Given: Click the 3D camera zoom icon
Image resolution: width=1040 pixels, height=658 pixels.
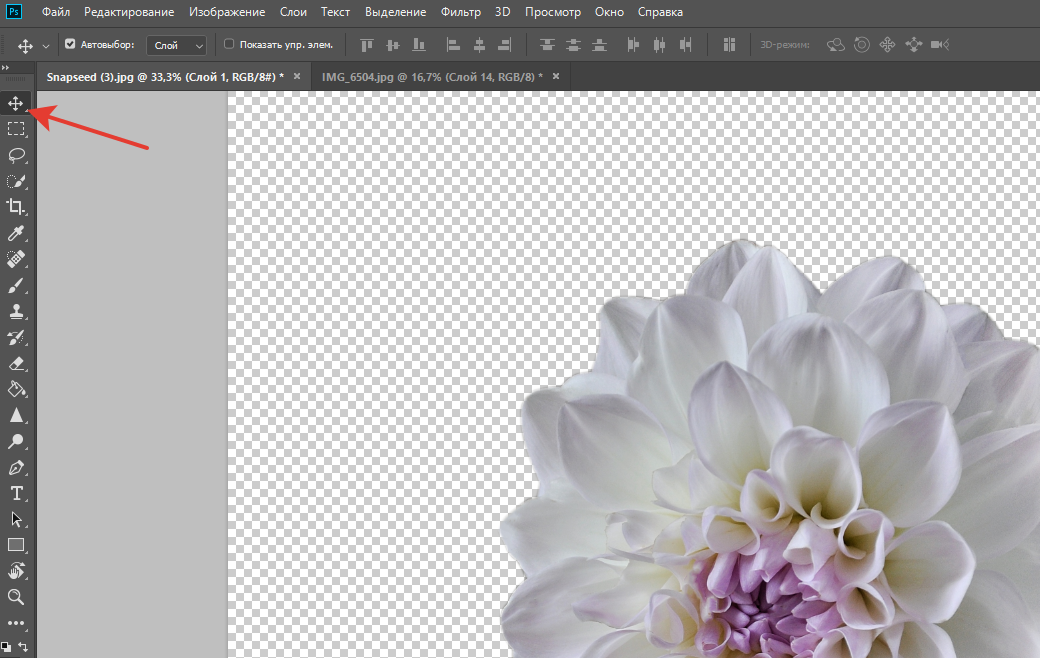Looking at the screenshot, I should [940, 45].
